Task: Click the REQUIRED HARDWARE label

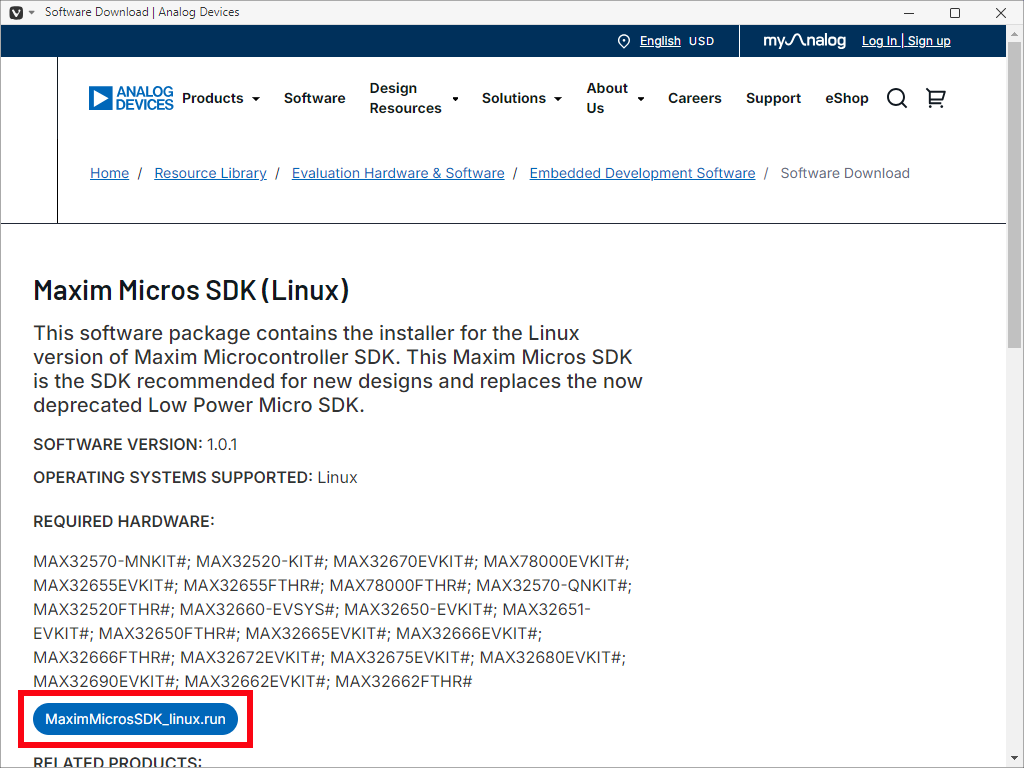Action: [x=123, y=521]
